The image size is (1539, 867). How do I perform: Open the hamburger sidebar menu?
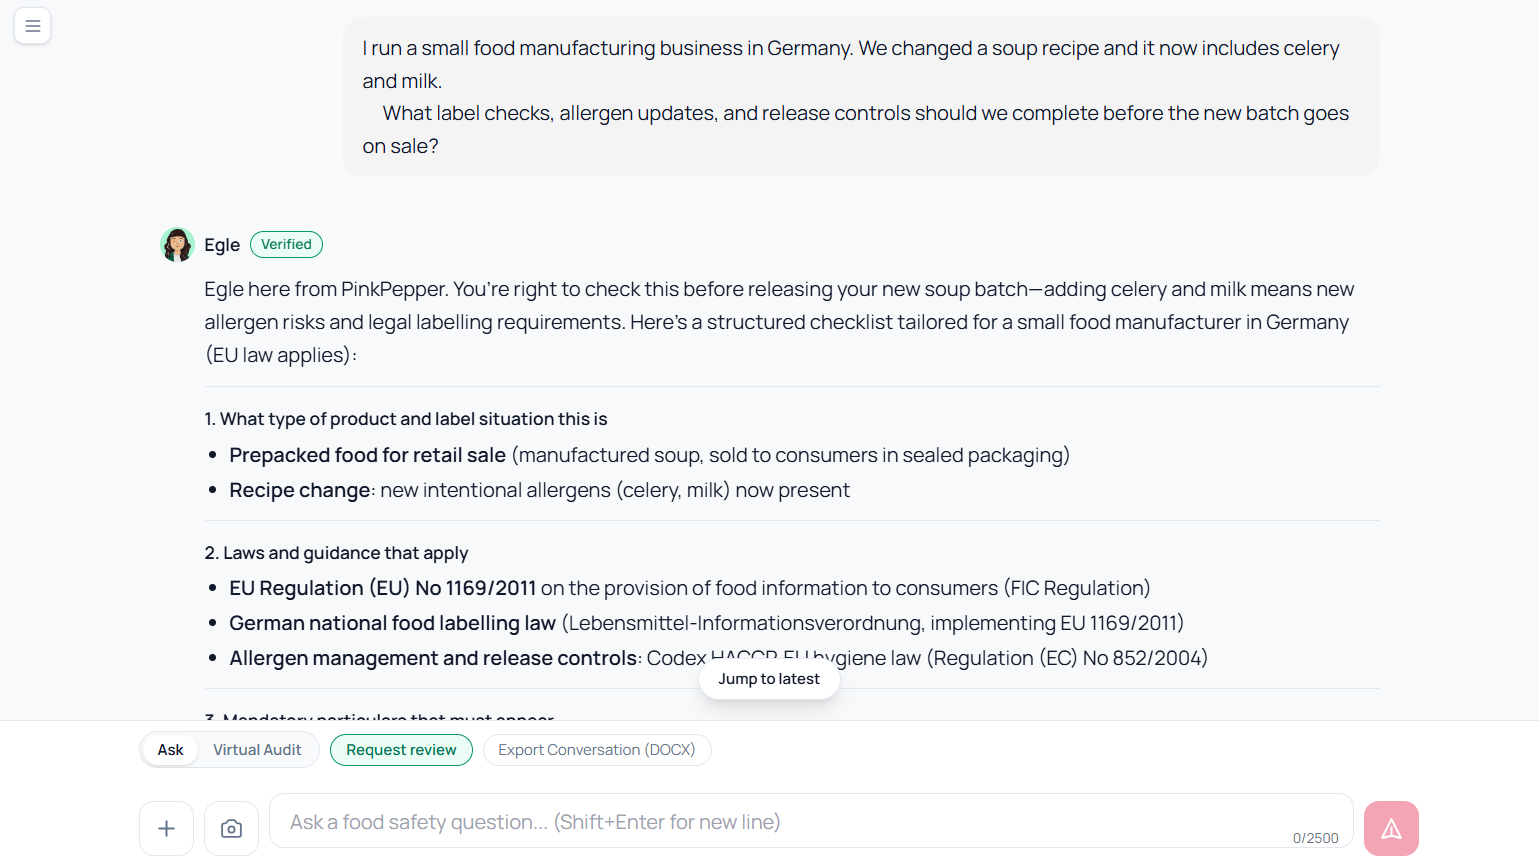pos(33,26)
